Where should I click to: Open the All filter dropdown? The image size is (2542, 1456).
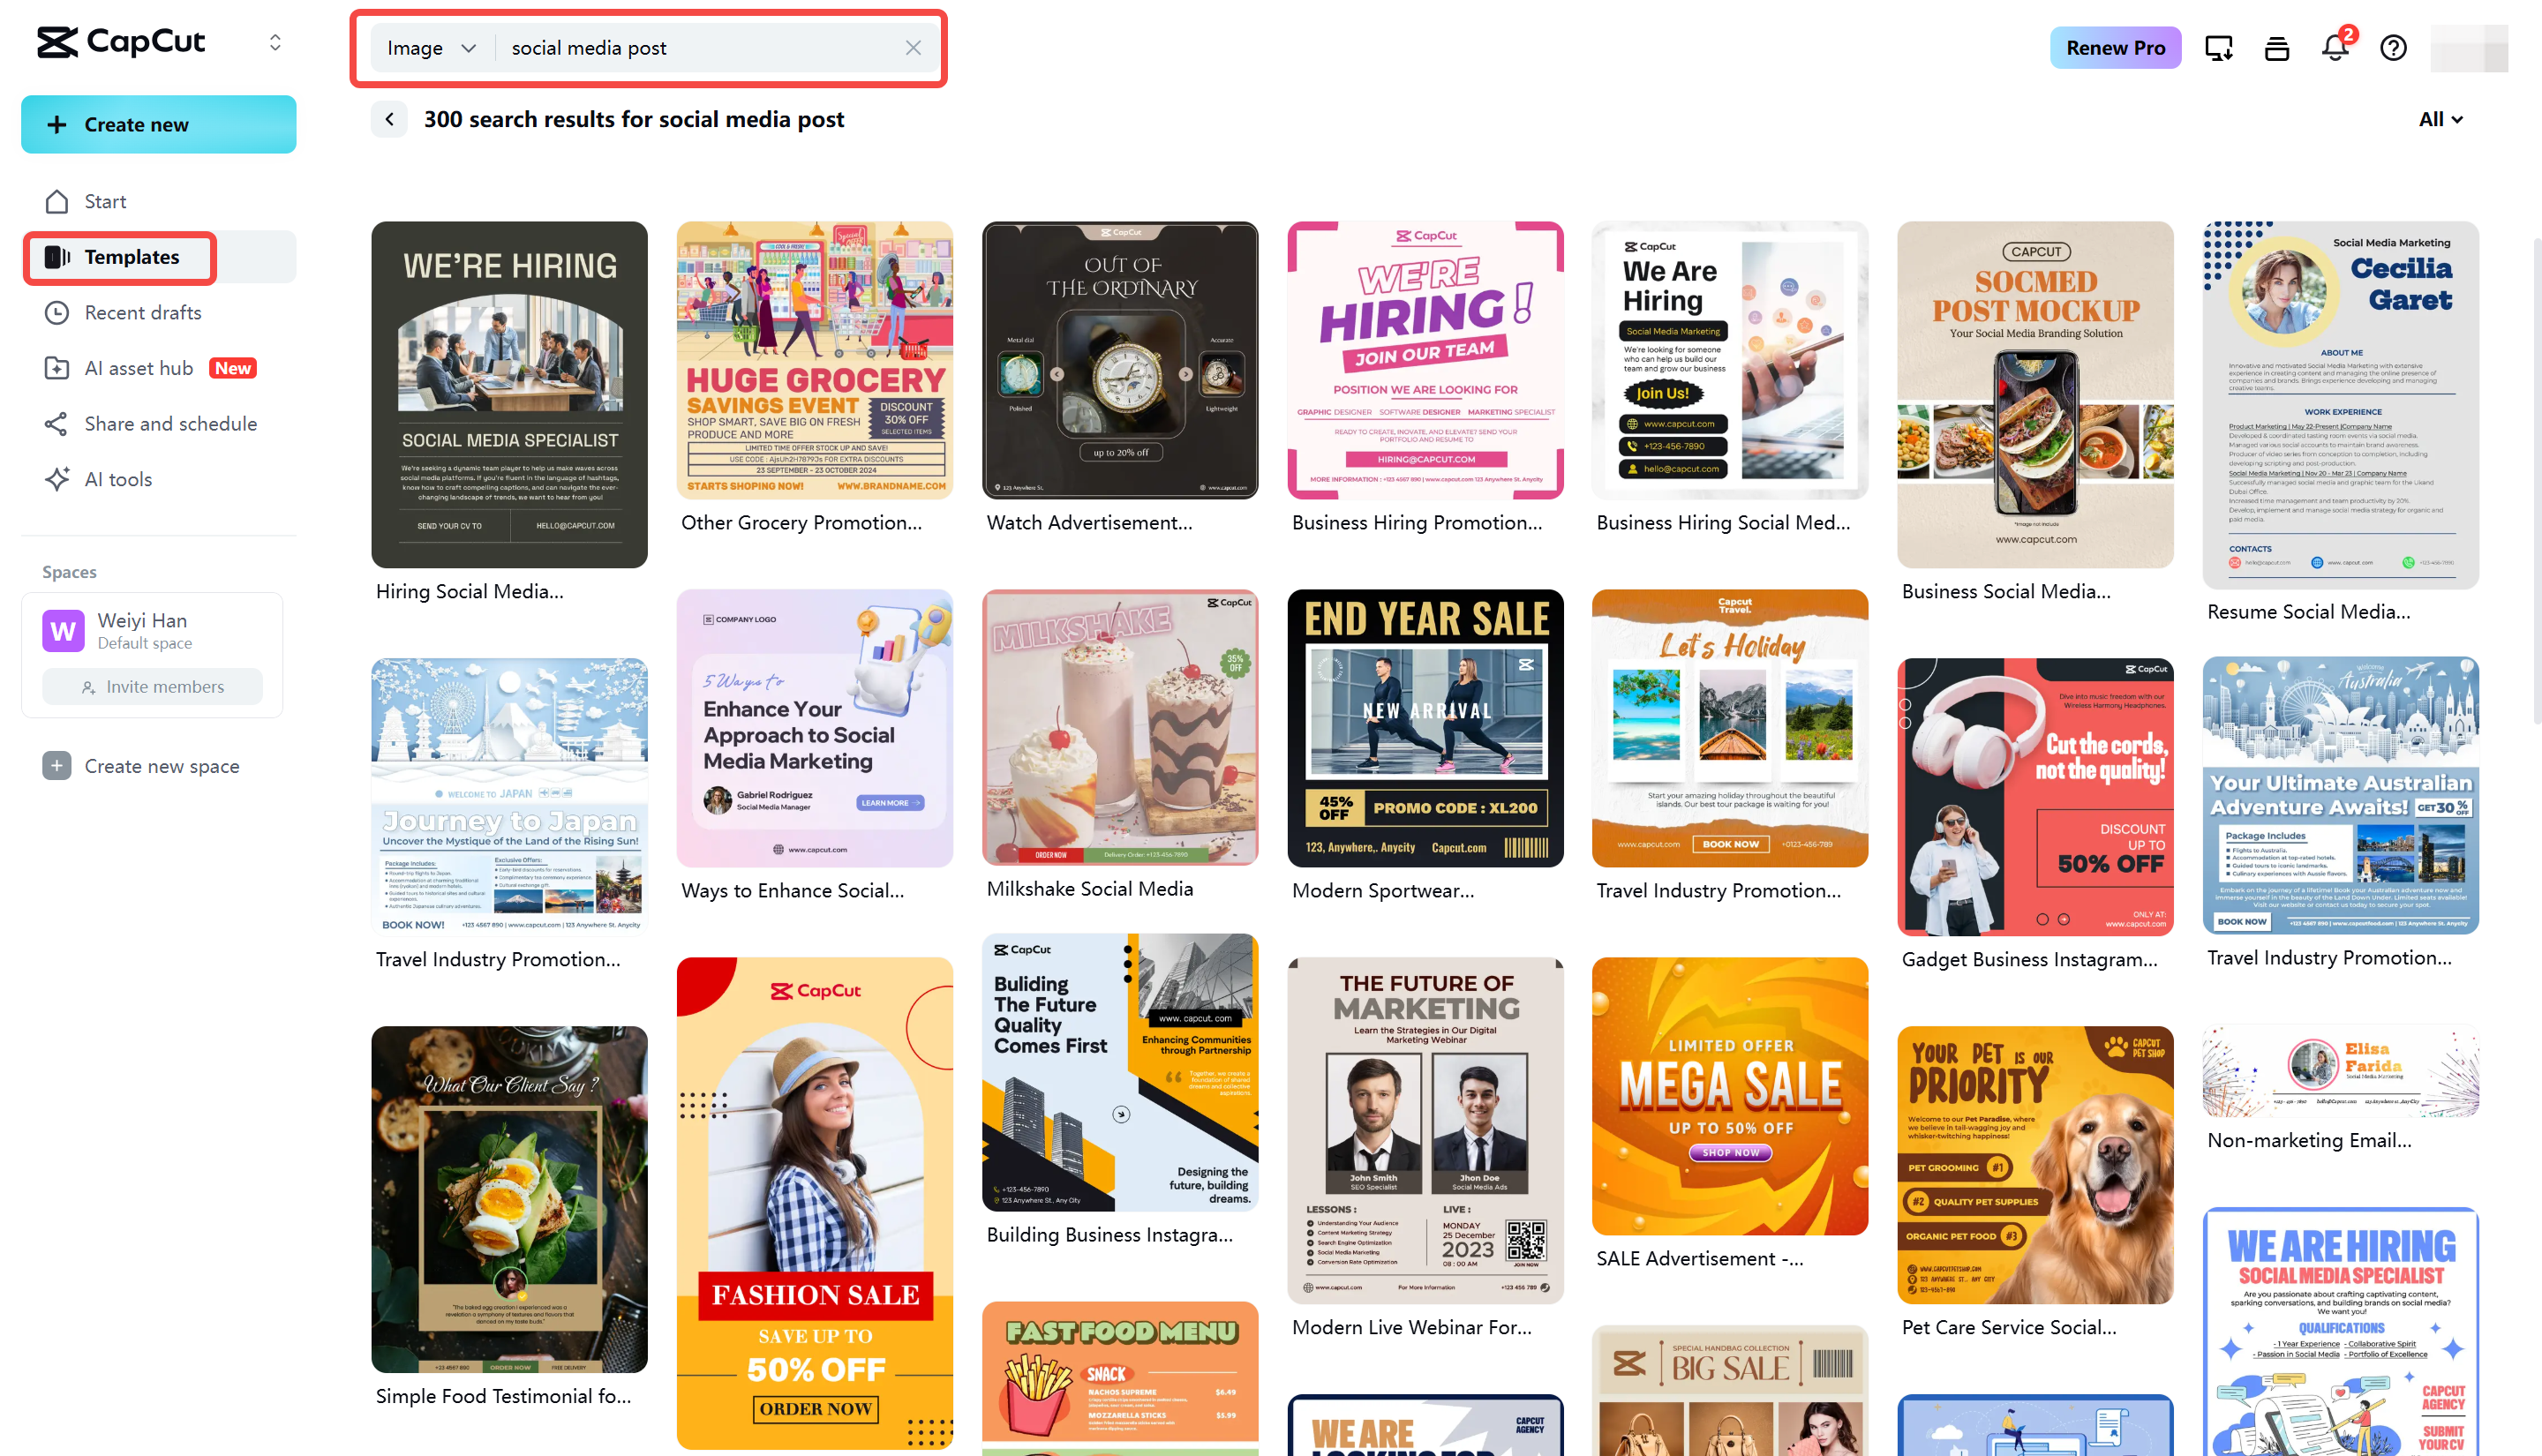[2440, 119]
